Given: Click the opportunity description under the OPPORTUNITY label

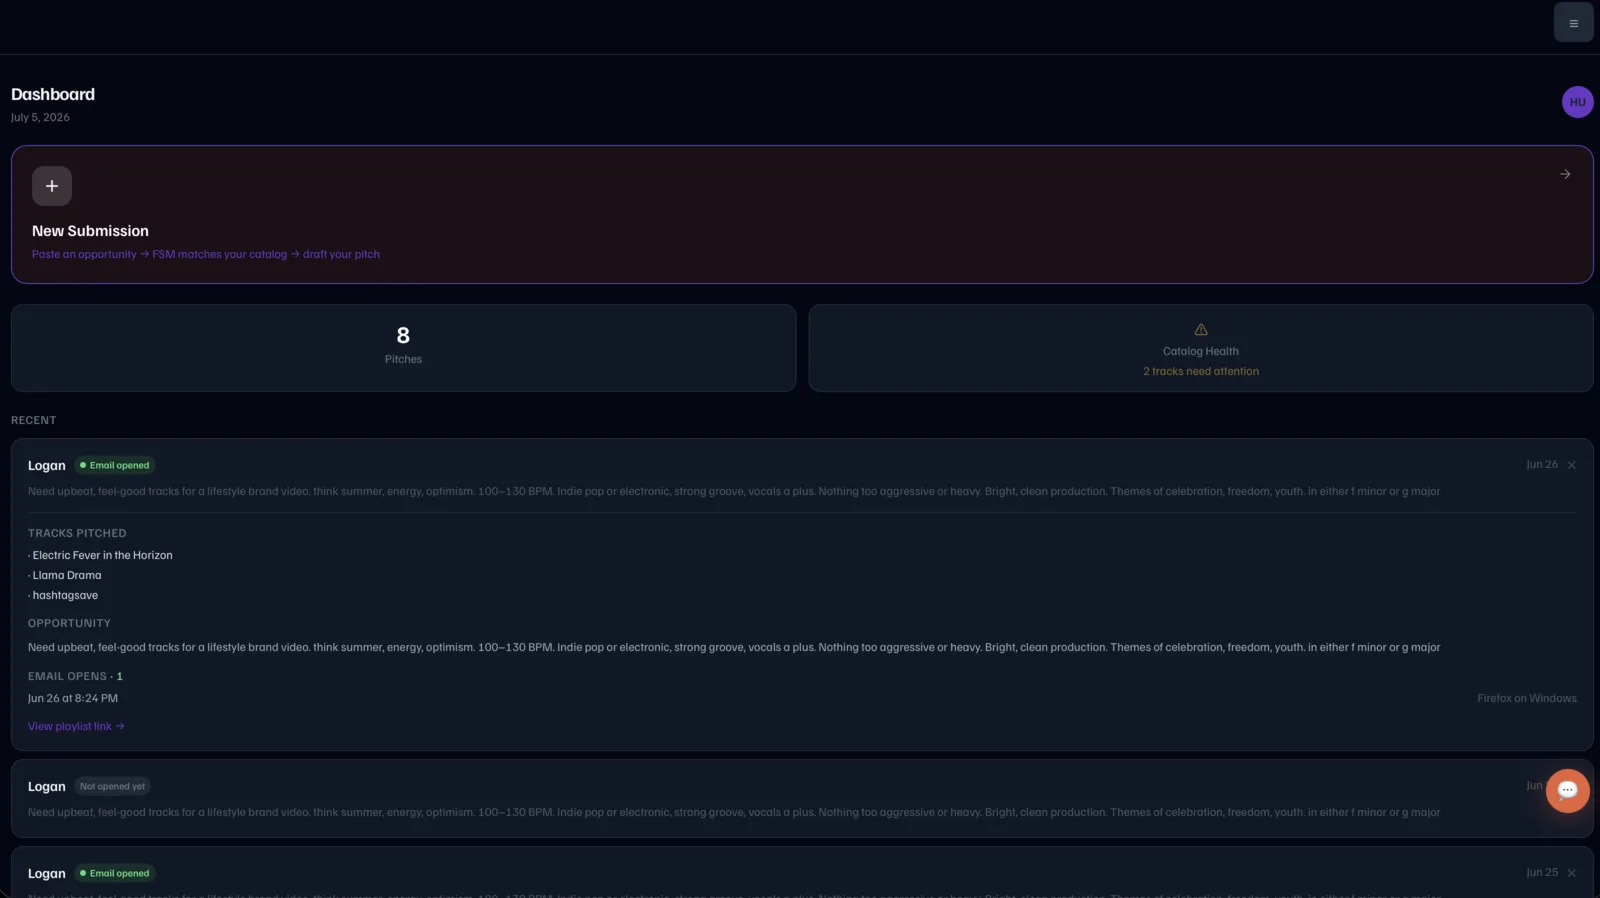Looking at the screenshot, I should [734, 647].
